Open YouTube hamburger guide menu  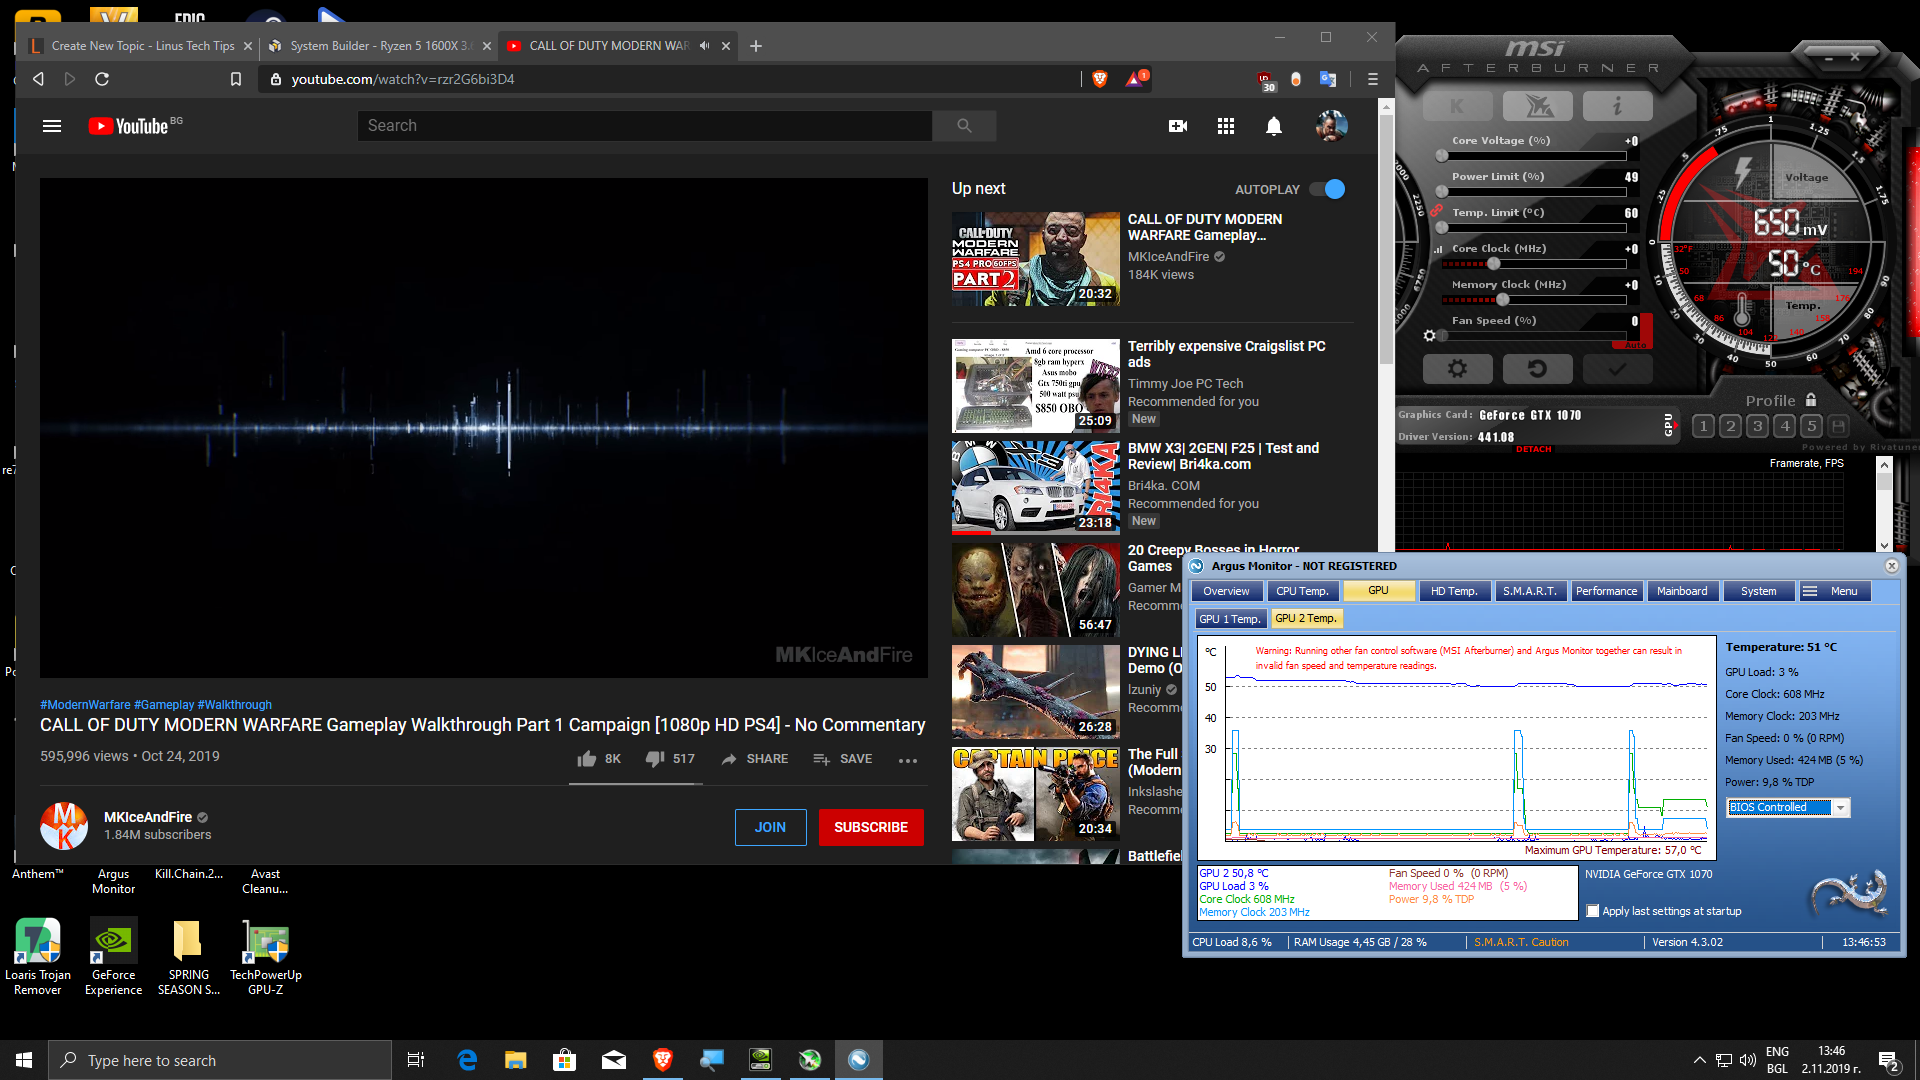(x=52, y=126)
